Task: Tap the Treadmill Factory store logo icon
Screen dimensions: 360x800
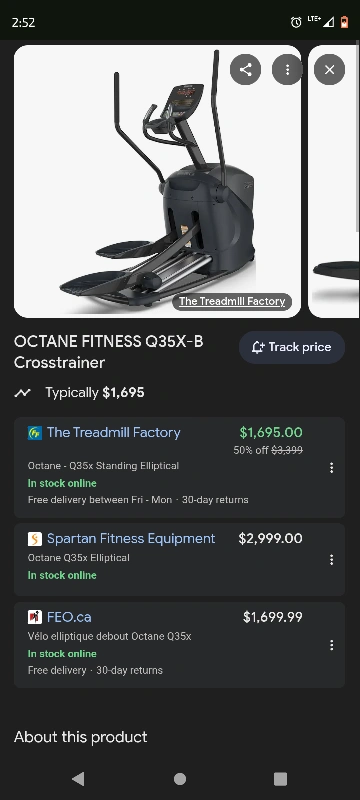Action: 35,433
